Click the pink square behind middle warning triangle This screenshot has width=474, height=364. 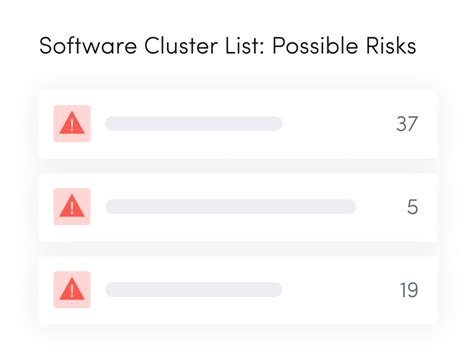tap(72, 207)
